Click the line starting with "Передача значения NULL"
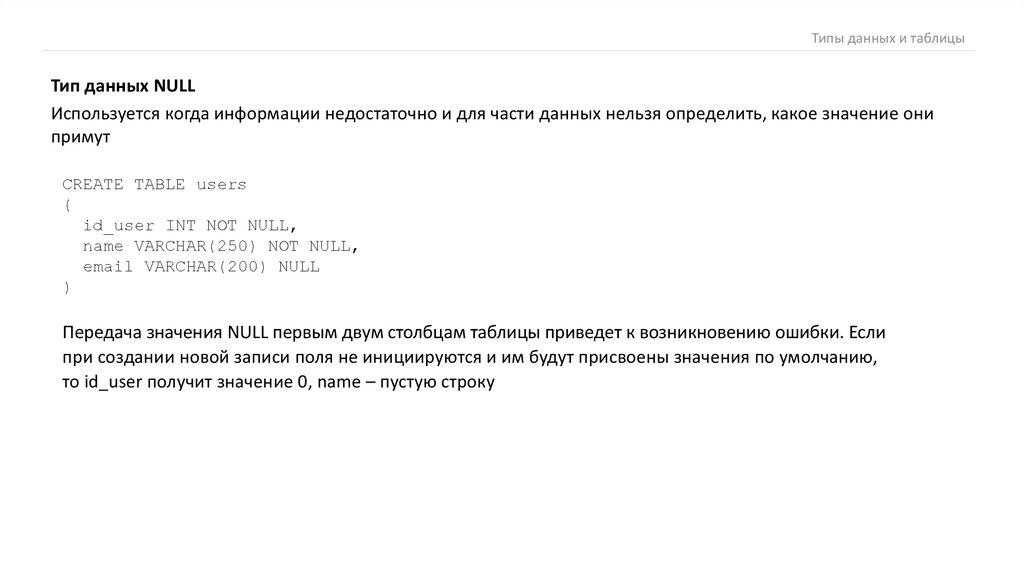 (x=473, y=332)
